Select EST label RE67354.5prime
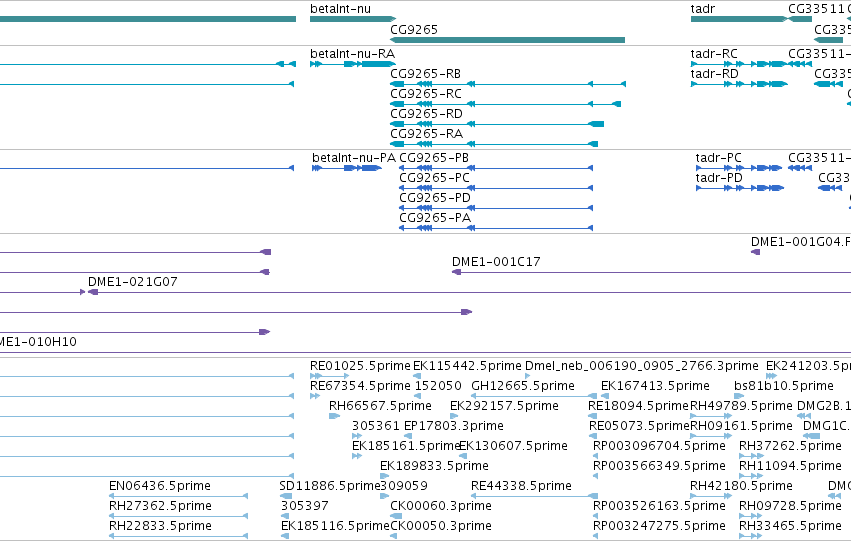851x541 pixels. pos(360,386)
